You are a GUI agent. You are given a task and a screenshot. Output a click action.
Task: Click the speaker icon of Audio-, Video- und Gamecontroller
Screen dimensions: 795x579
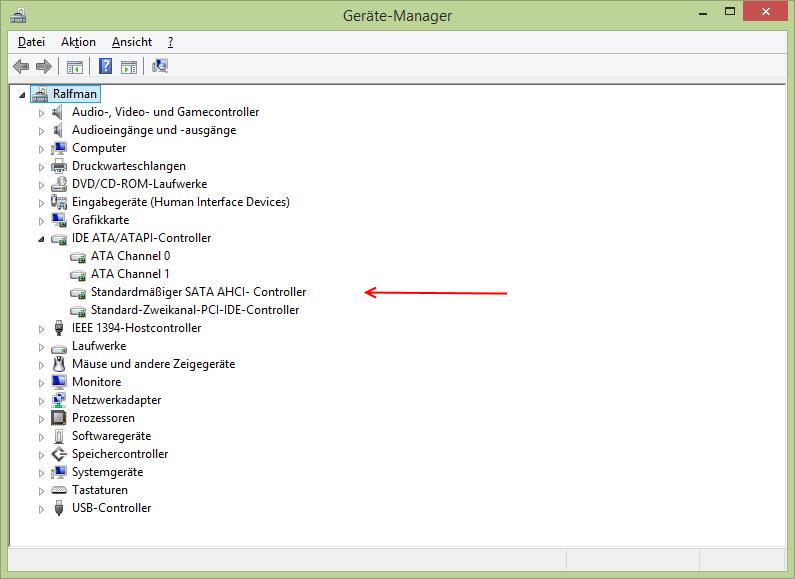[x=58, y=112]
